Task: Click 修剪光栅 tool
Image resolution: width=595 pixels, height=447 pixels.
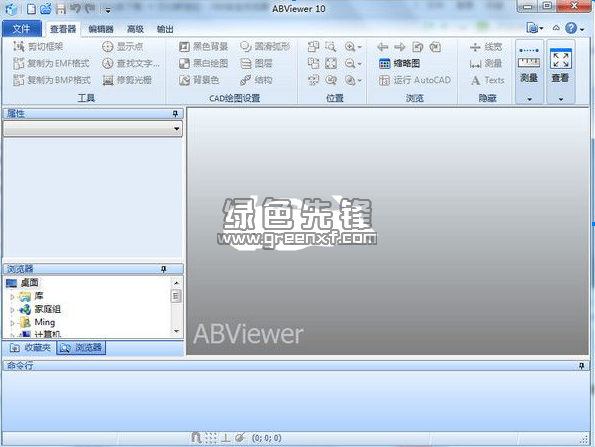Action: click(x=127, y=80)
